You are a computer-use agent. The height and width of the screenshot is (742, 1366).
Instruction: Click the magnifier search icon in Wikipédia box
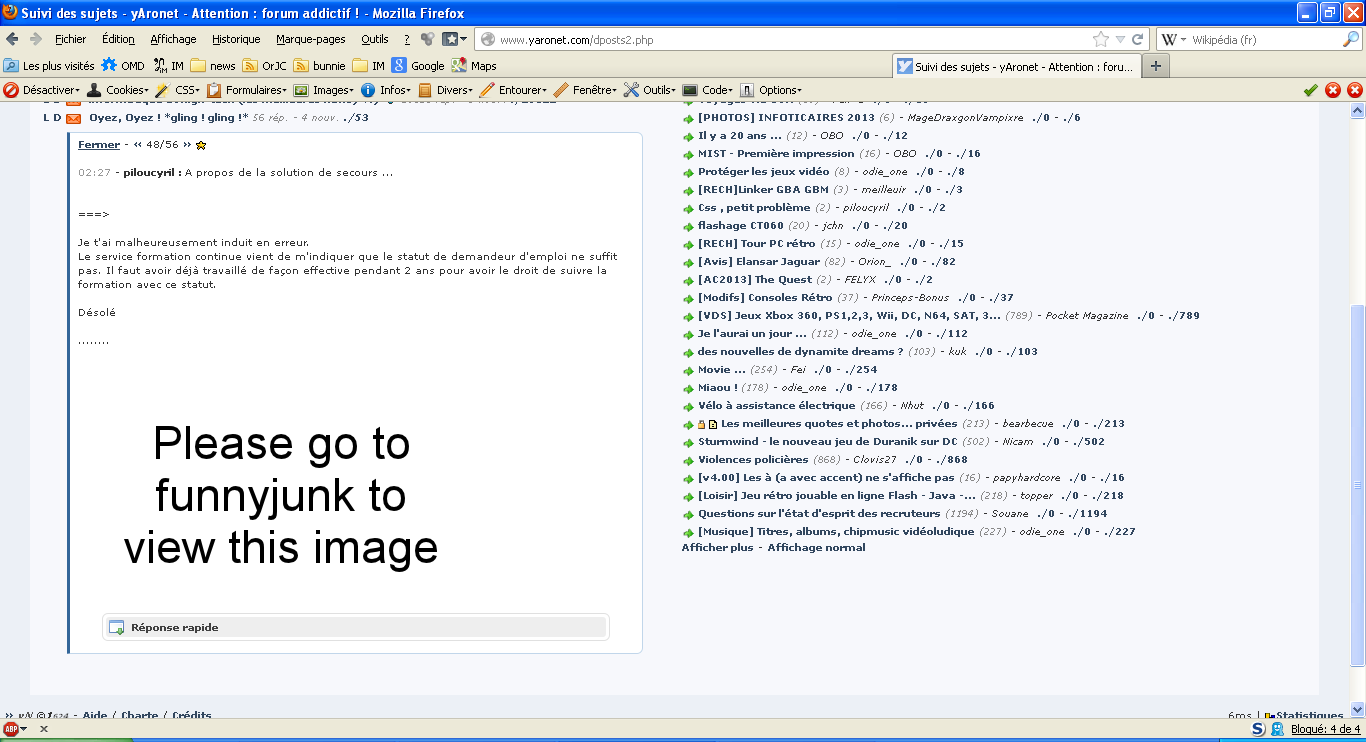[1350, 40]
